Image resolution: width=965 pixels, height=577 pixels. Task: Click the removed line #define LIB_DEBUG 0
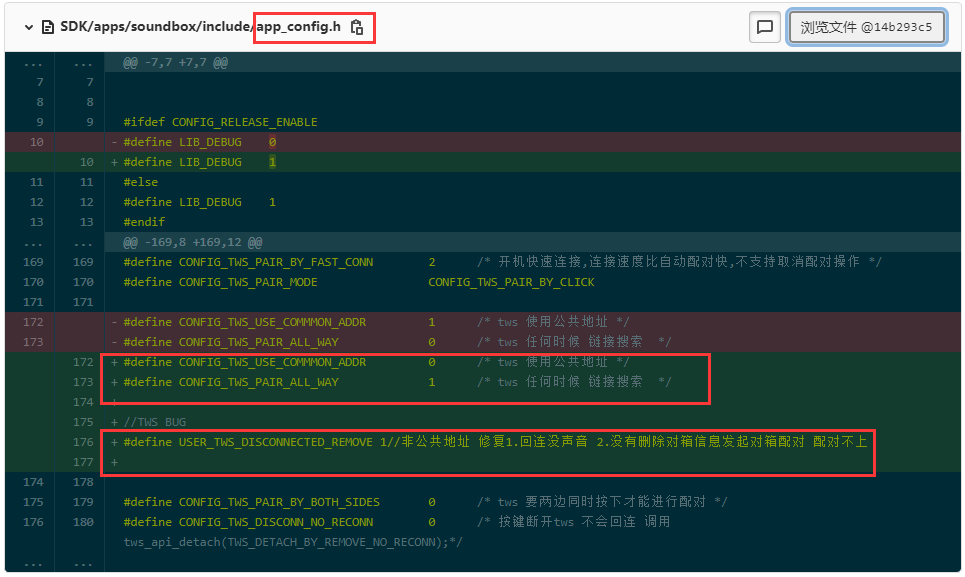pos(199,142)
